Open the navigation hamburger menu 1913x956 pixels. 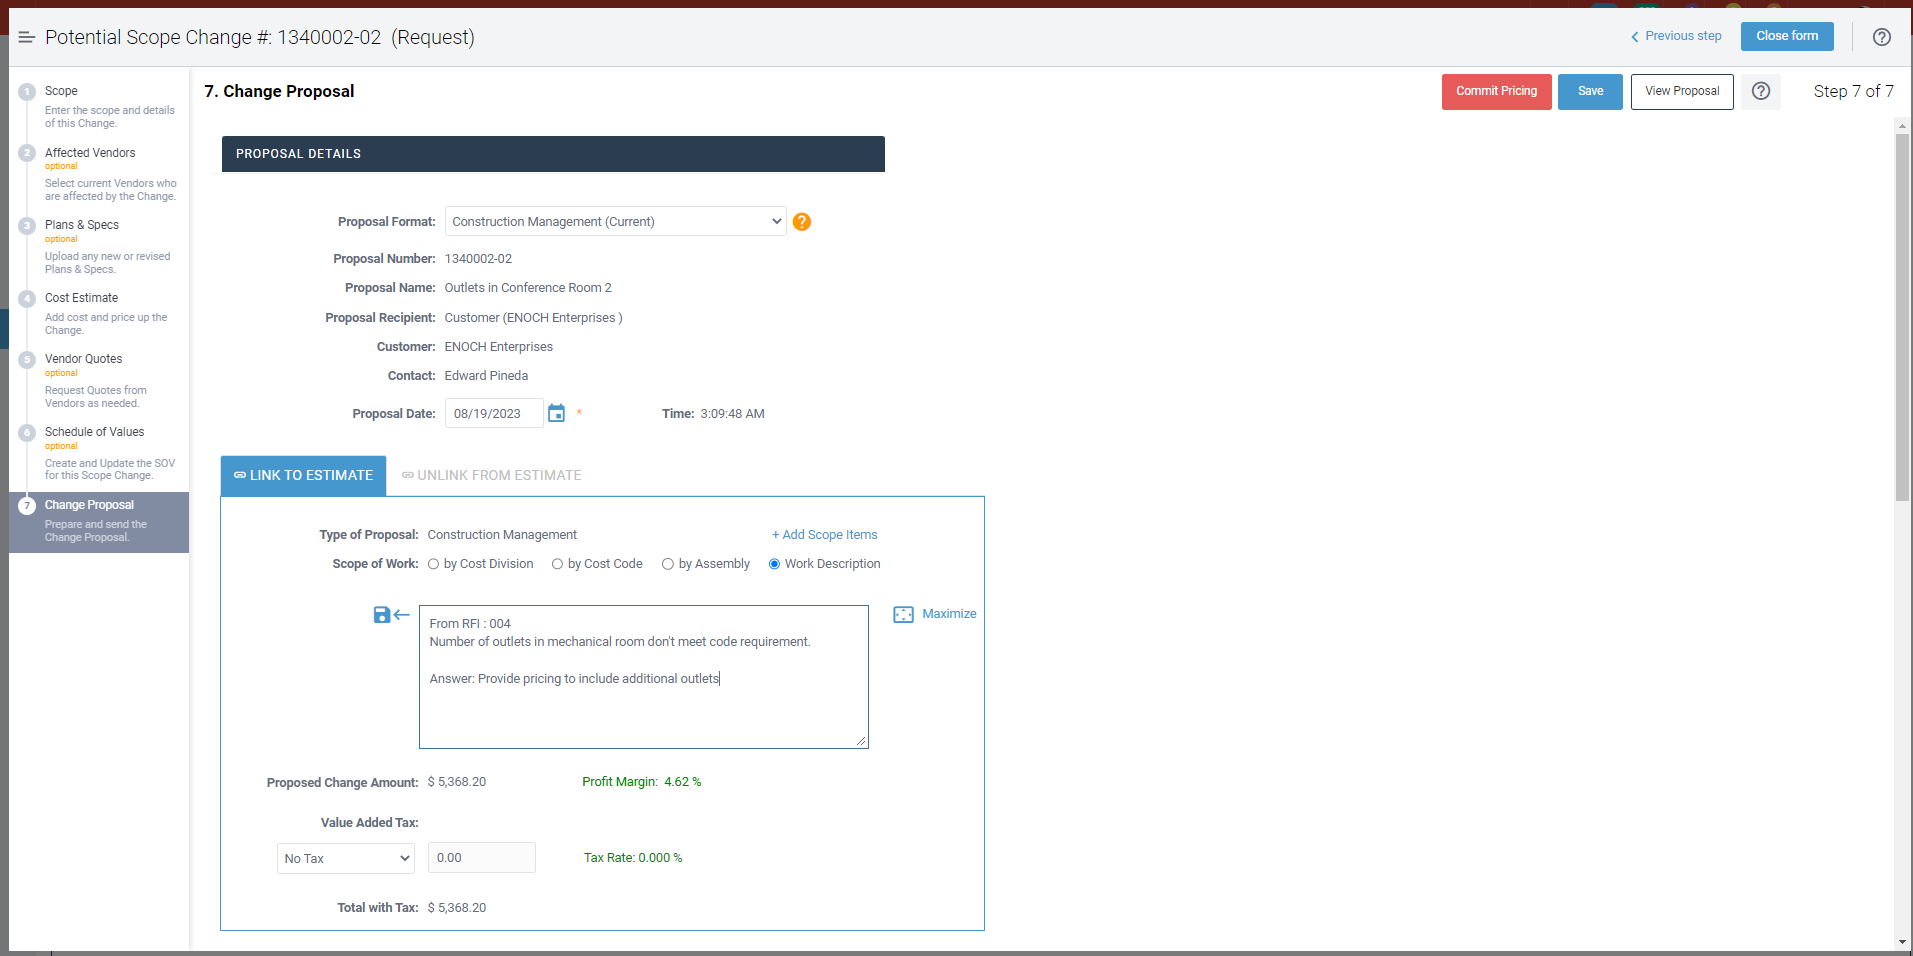pos(26,37)
